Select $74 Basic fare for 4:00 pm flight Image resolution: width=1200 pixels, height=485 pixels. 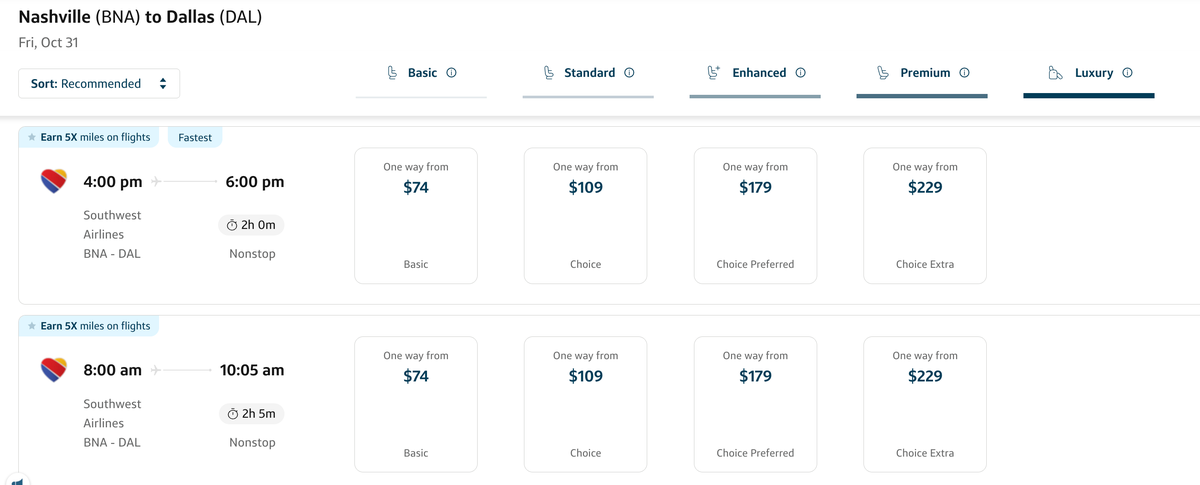click(416, 216)
